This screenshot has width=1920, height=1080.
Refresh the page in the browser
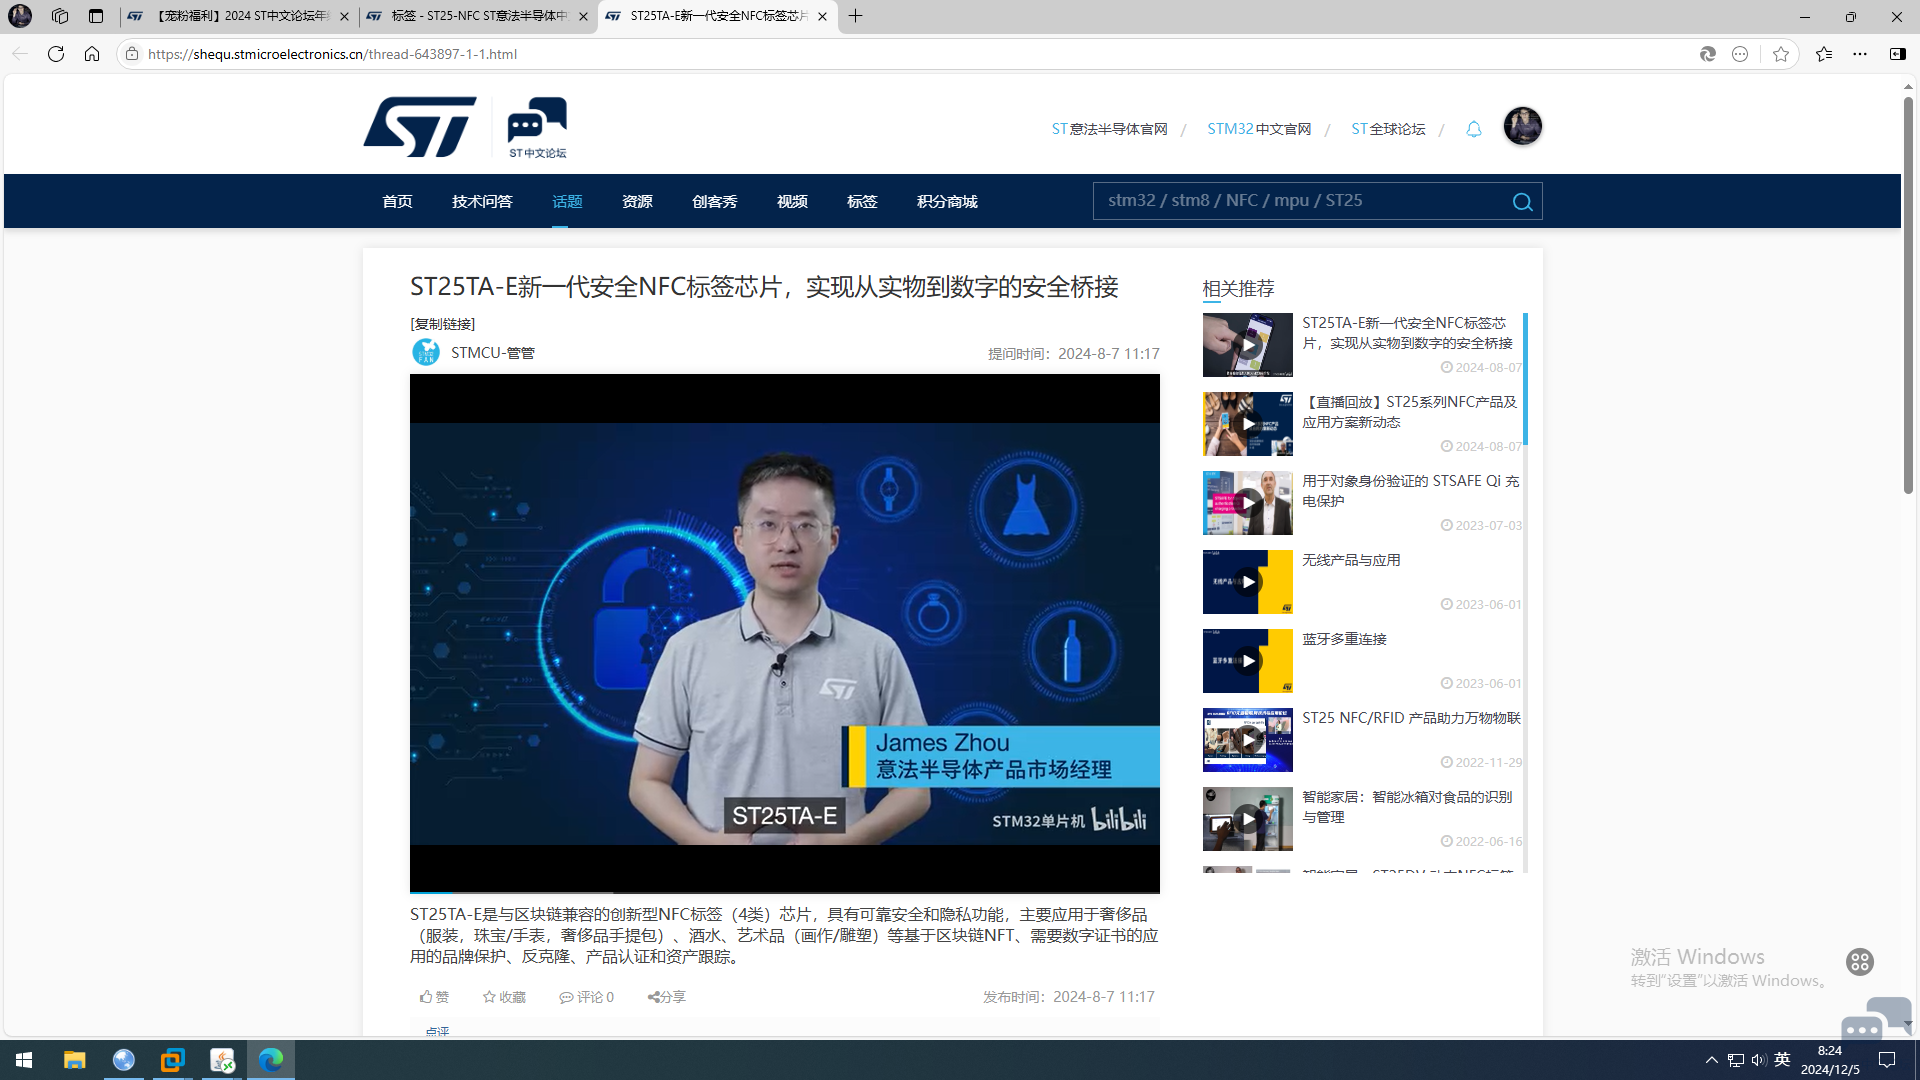56,54
